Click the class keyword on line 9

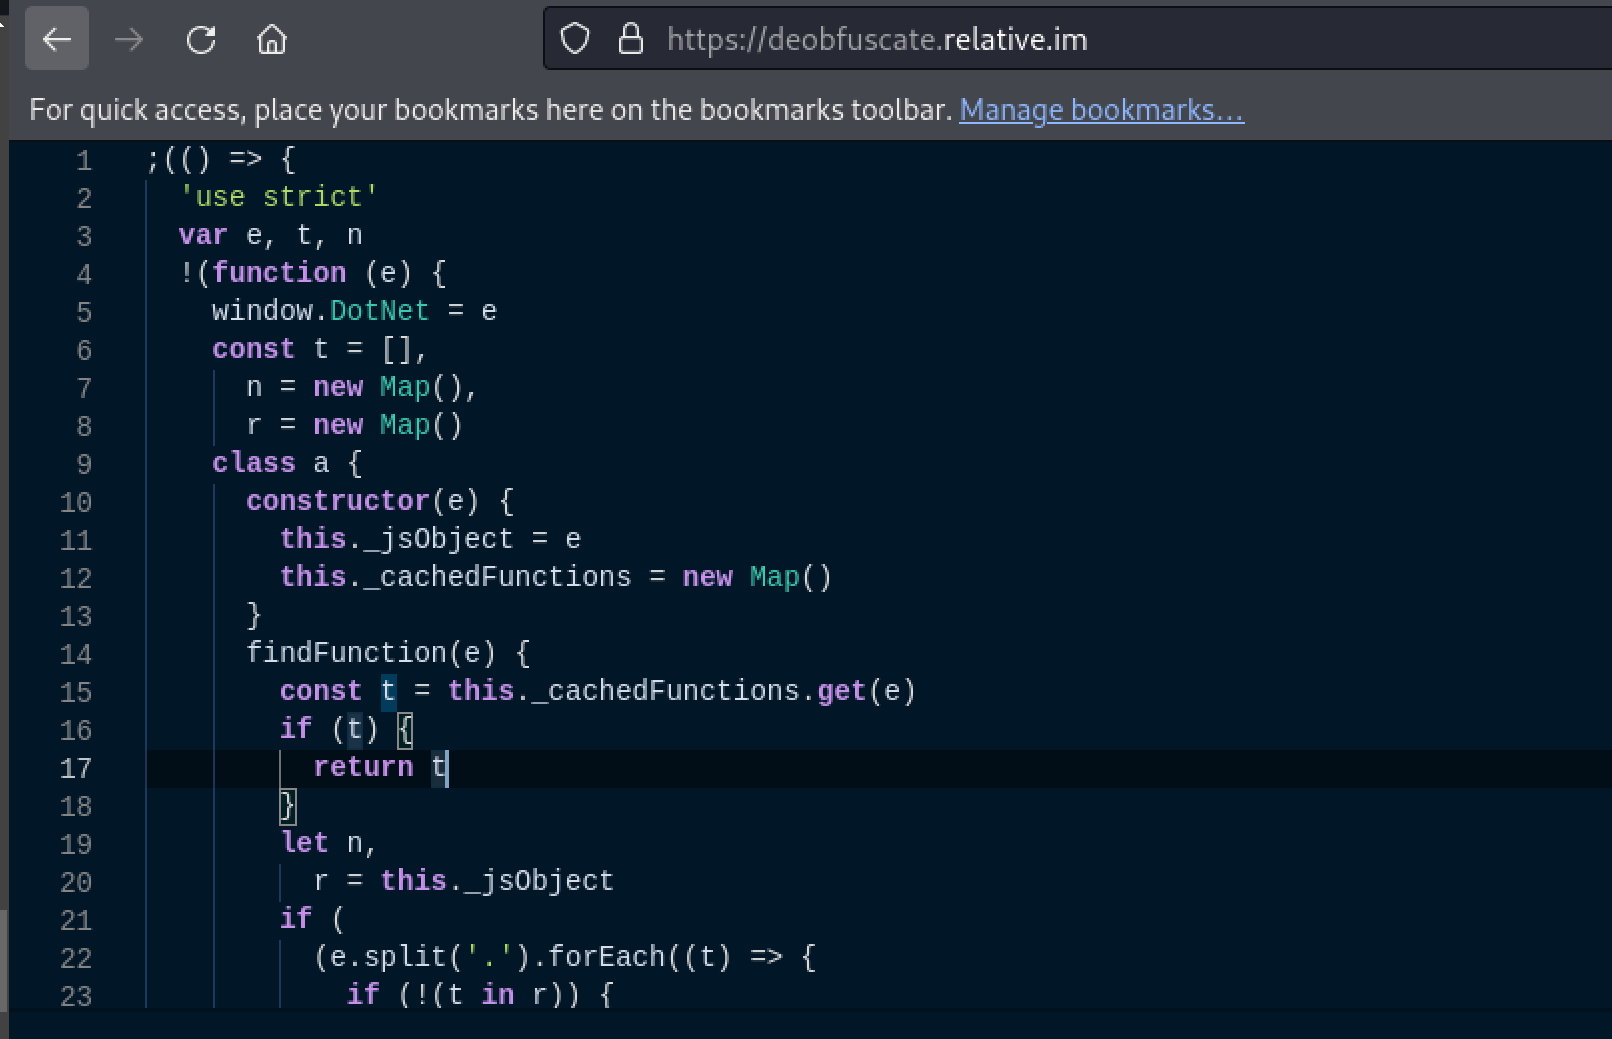[253, 463]
